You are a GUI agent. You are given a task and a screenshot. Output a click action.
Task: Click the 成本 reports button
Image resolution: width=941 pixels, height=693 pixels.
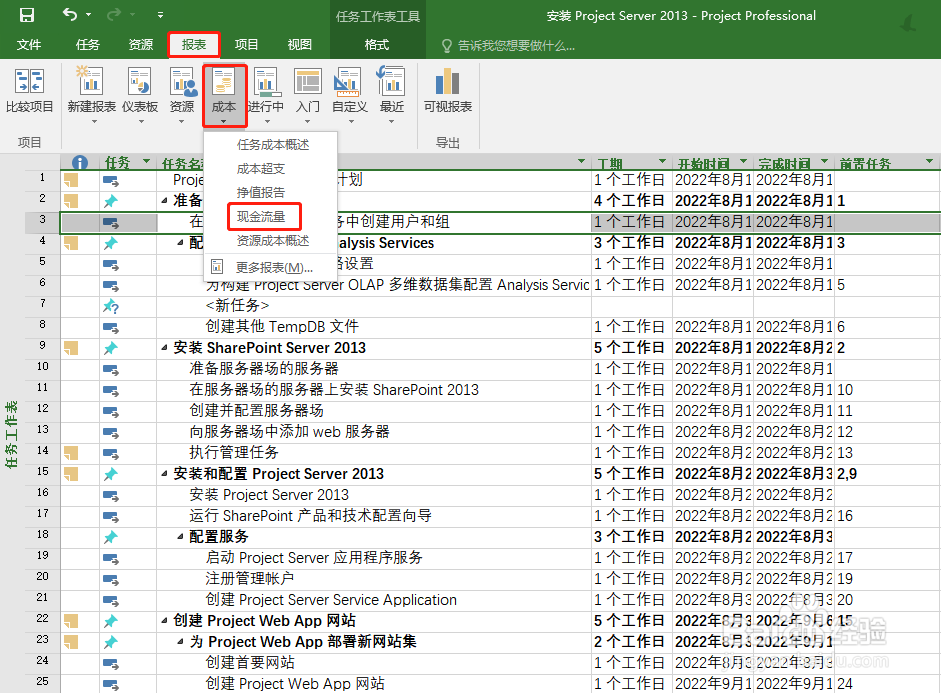(224, 95)
